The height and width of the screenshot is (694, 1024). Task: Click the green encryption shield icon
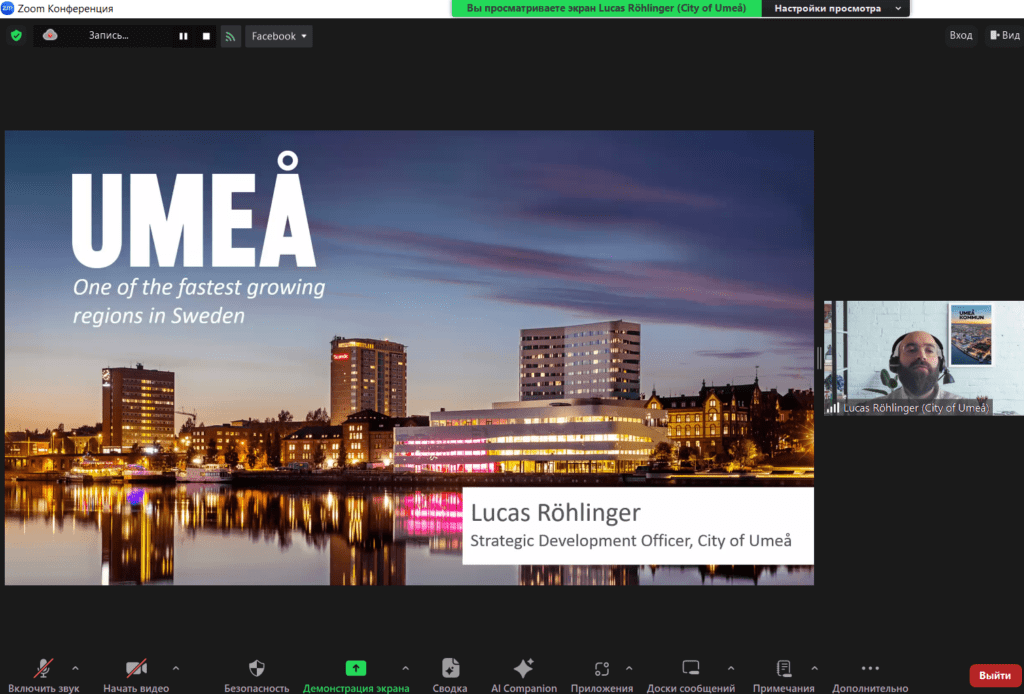(16, 36)
